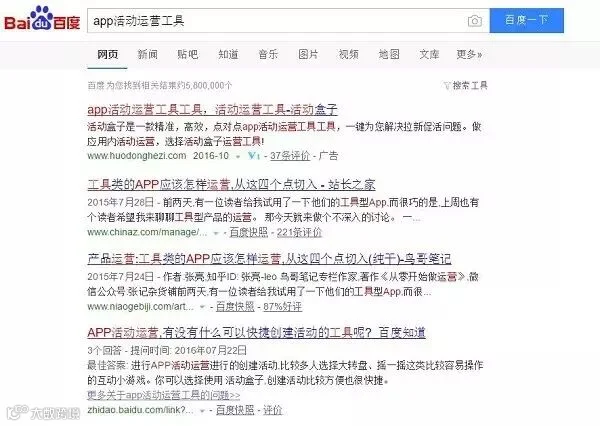Click 更多关于app活动运营工具的问题 link
The image size is (600, 426).
click(x=164, y=395)
